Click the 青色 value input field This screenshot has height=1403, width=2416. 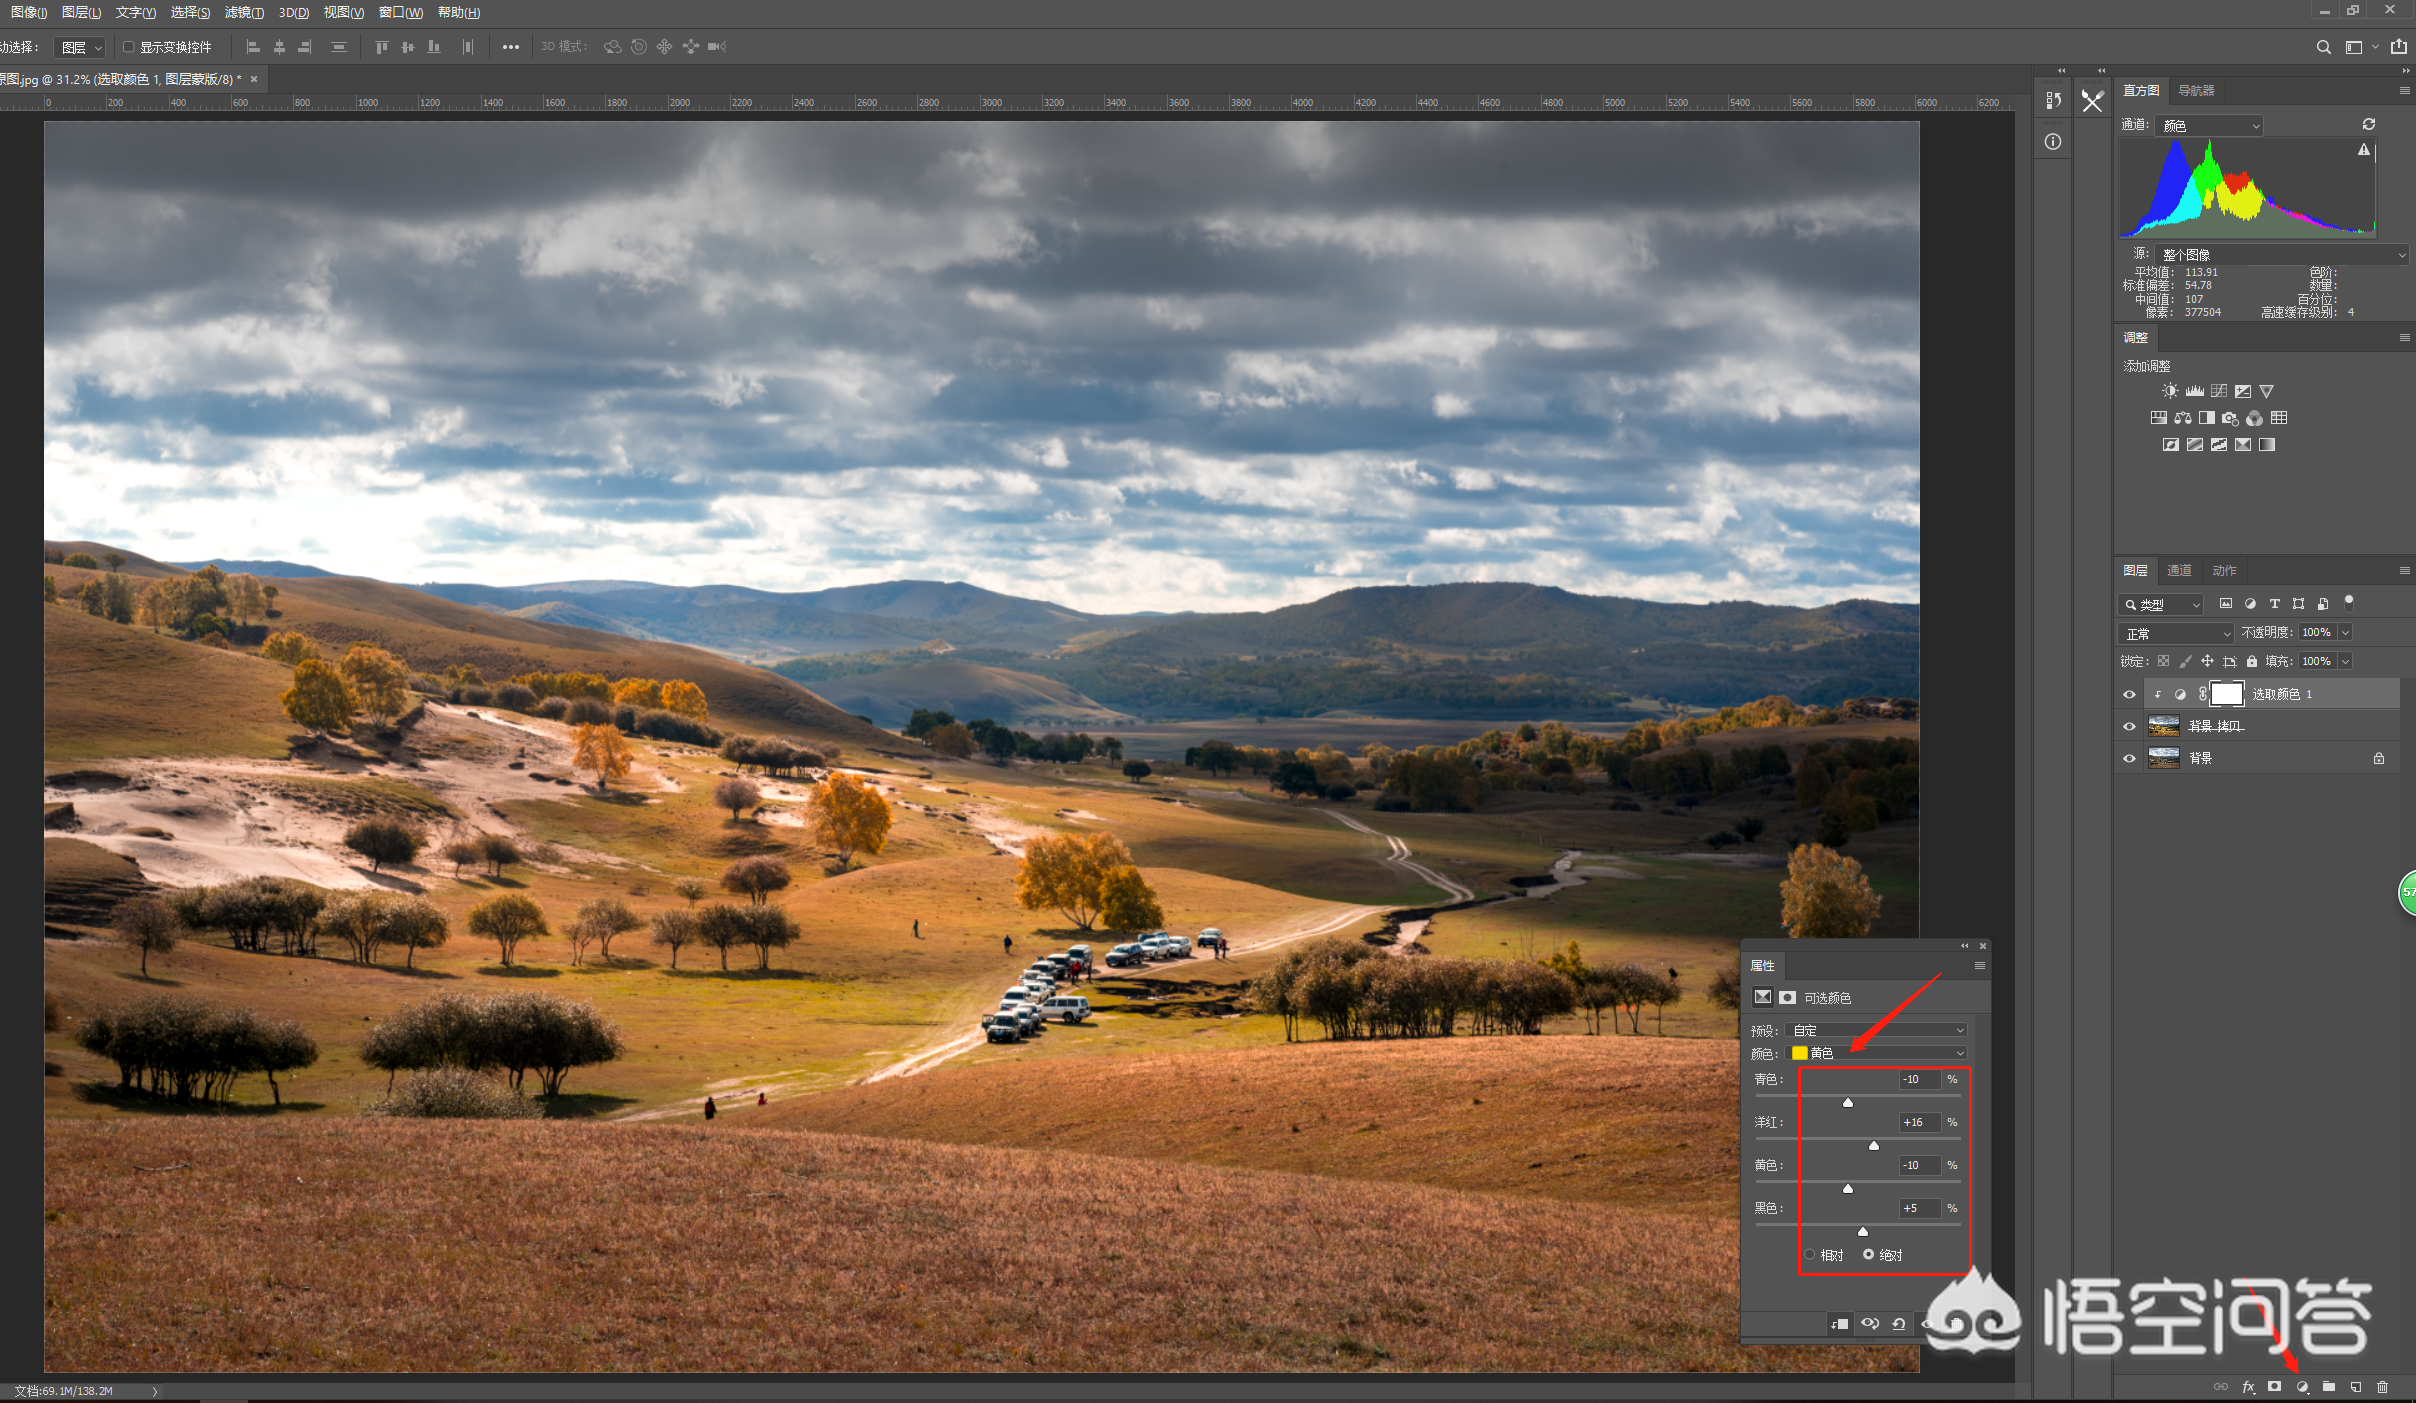click(1918, 1079)
